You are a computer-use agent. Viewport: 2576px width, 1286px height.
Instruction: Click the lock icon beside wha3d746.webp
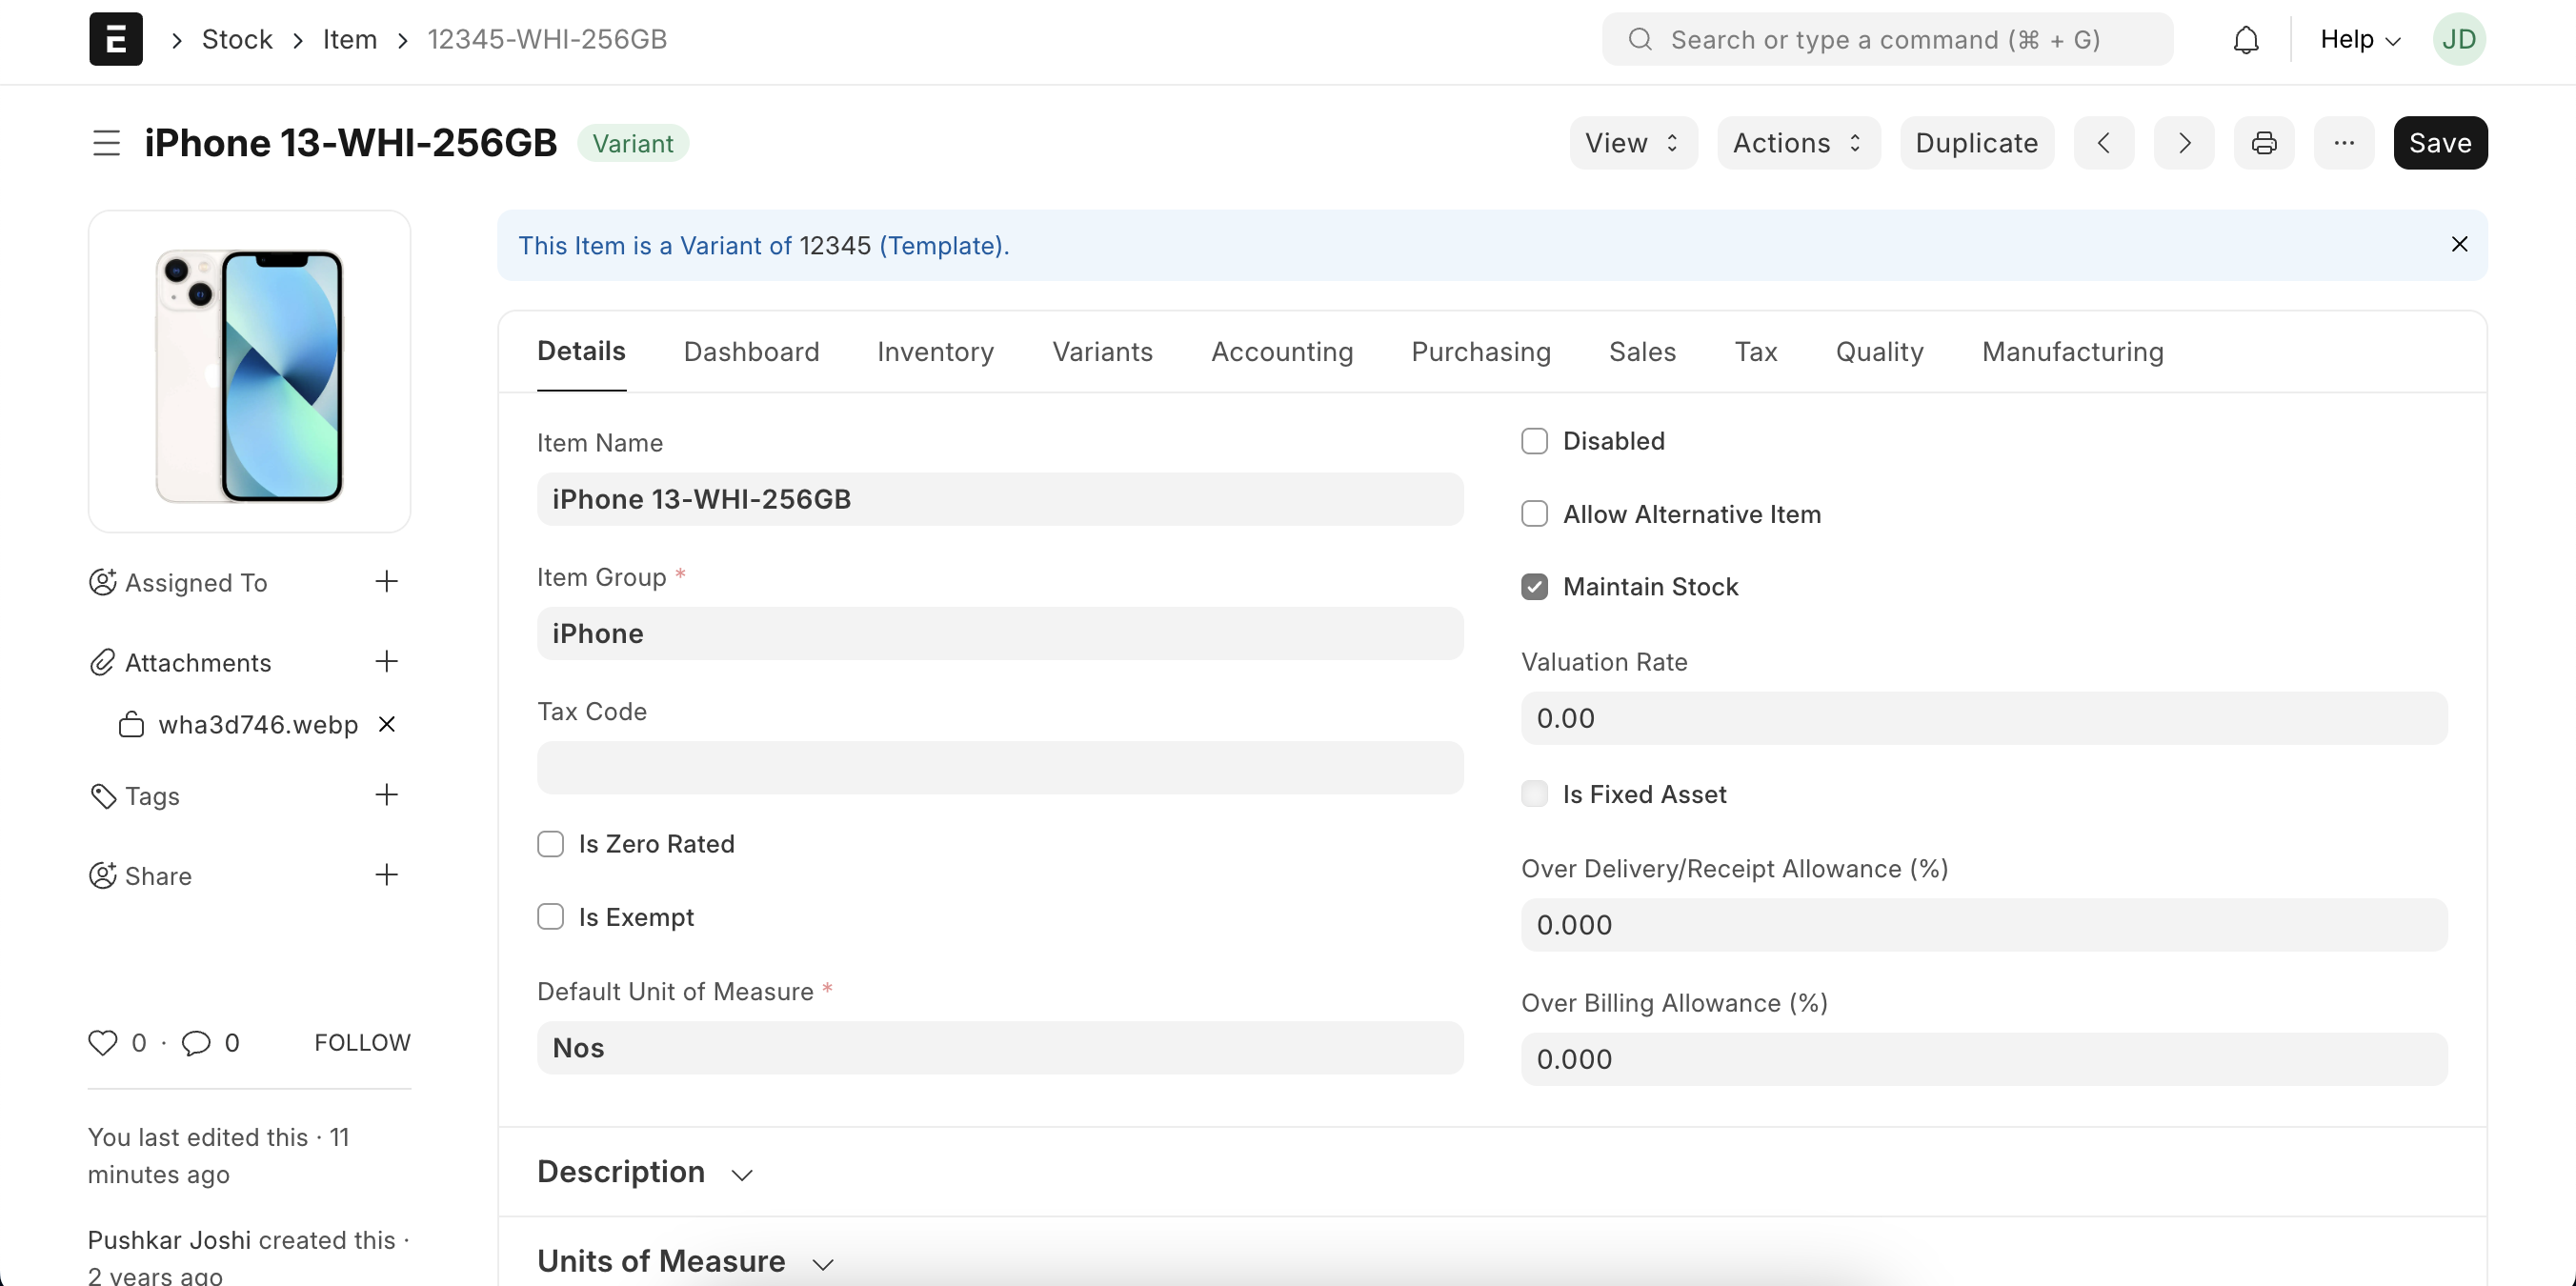[x=131, y=725]
